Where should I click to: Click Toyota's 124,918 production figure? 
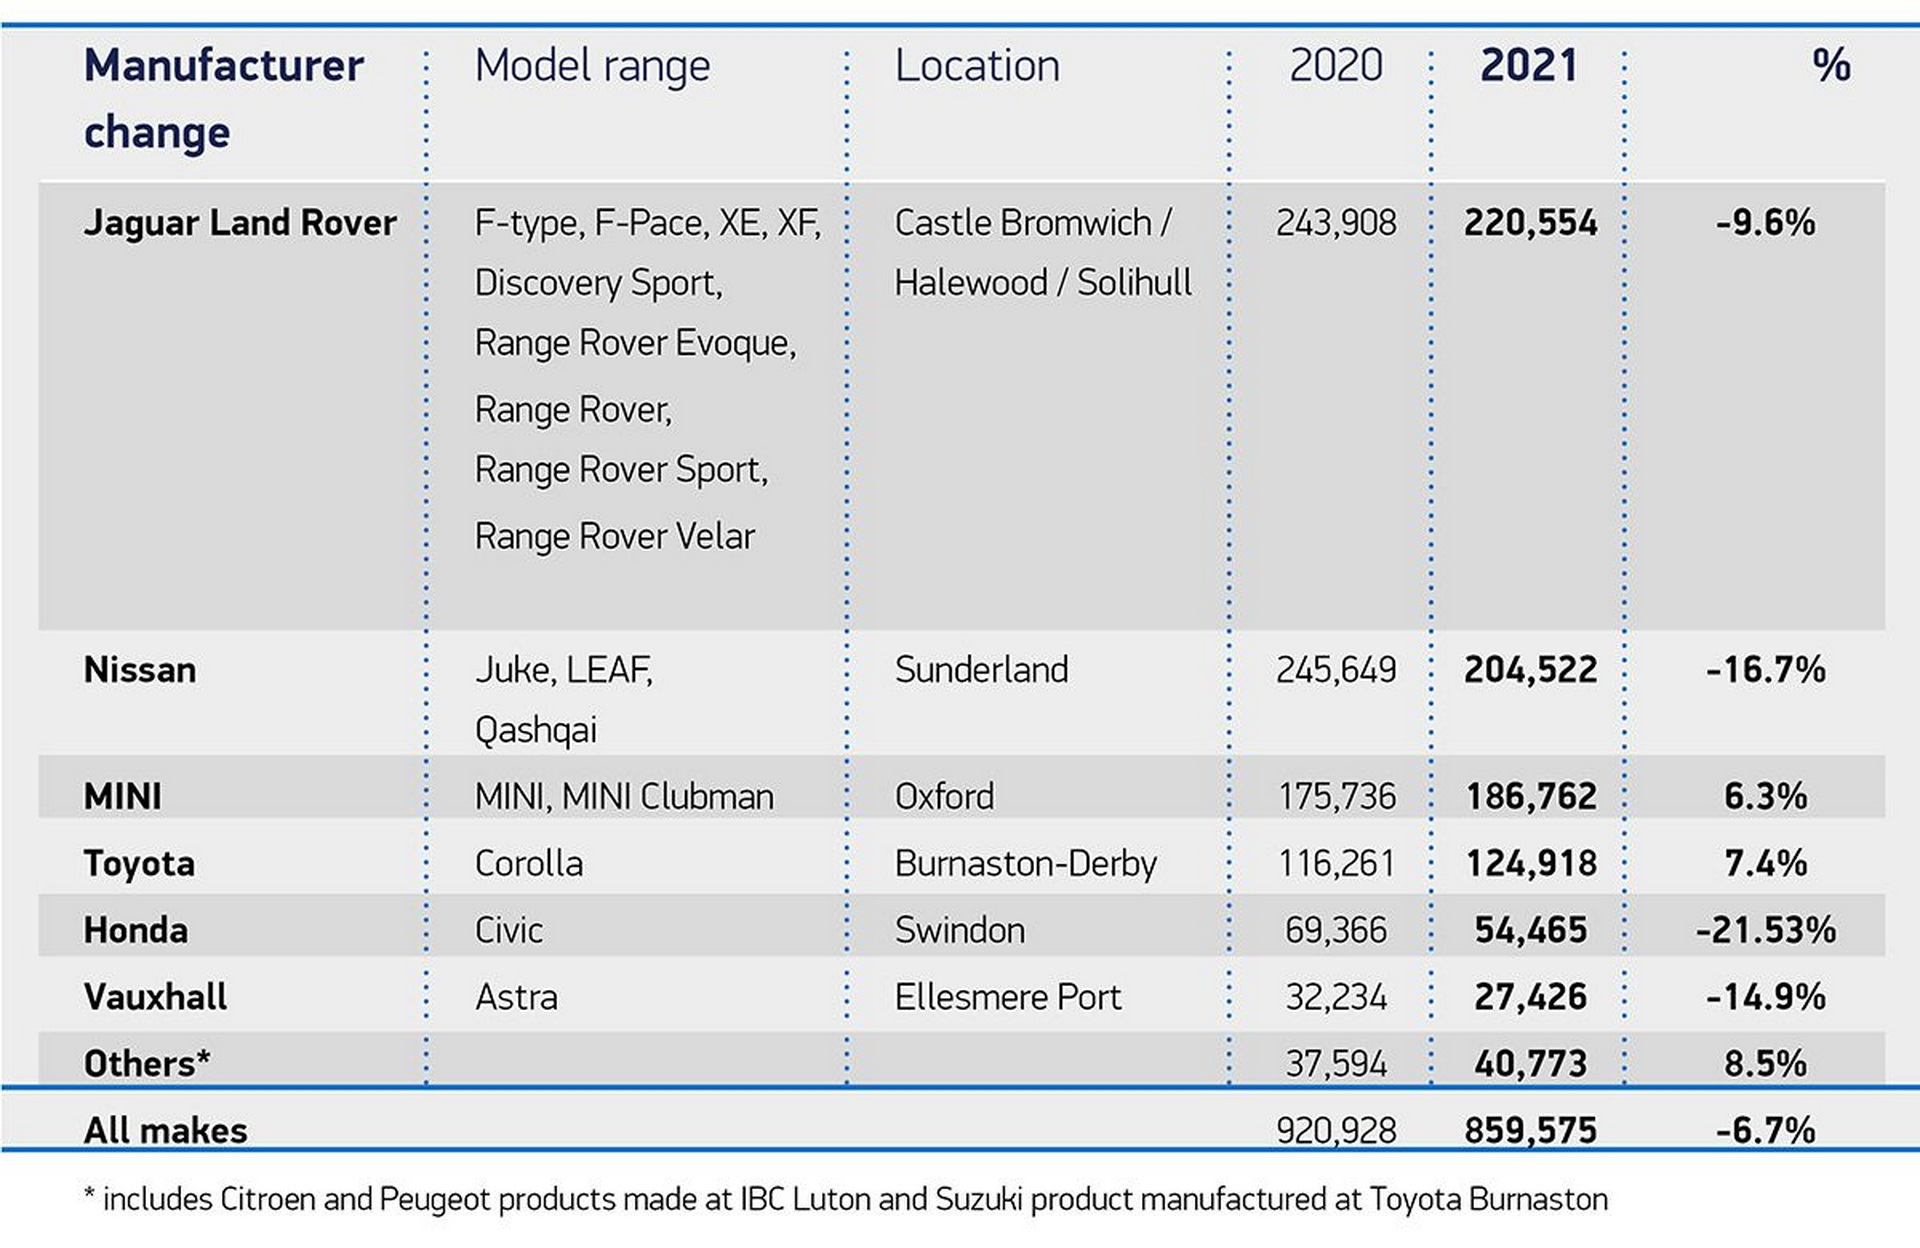(x=1531, y=862)
